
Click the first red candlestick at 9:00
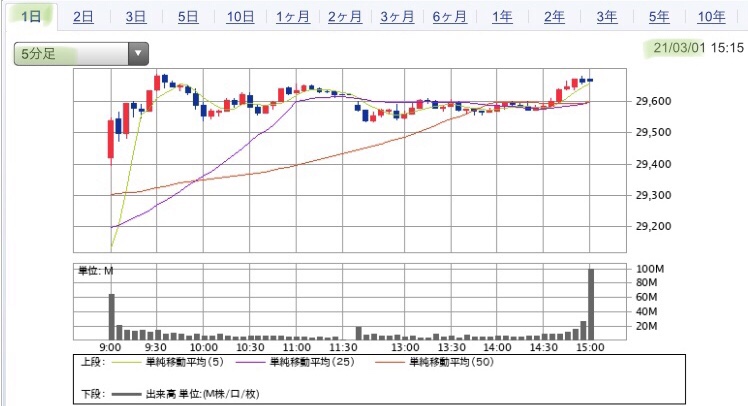click(x=111, y=139)
